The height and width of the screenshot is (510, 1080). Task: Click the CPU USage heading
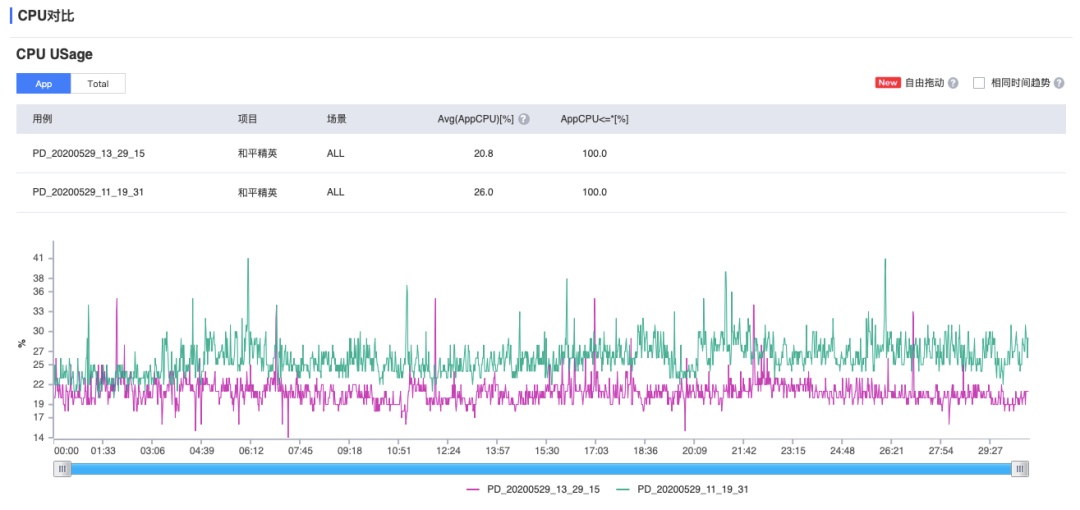pyautogui.click(x=54, y=54)
